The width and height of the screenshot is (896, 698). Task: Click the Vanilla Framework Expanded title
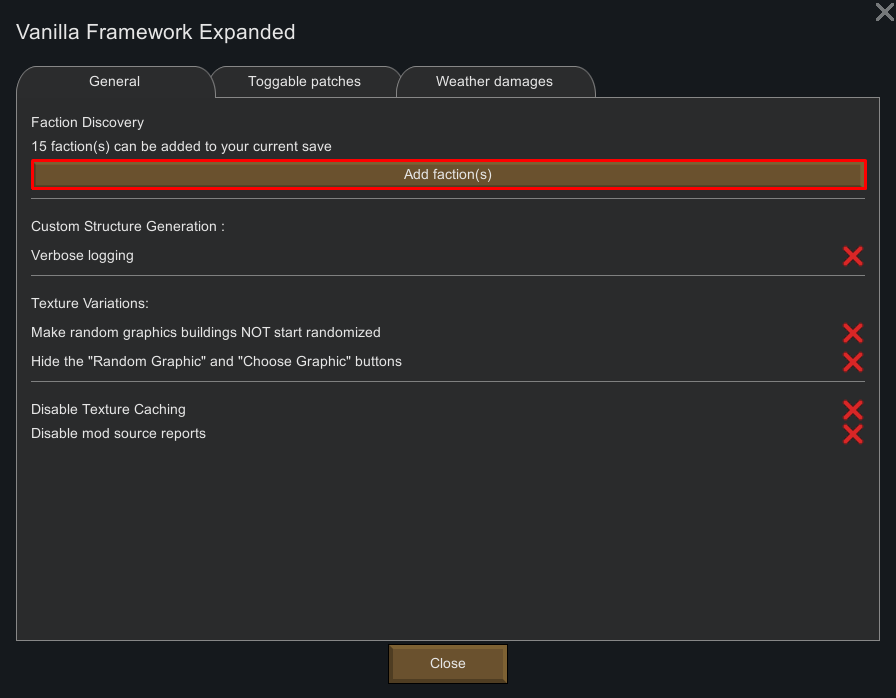point(156,32)
